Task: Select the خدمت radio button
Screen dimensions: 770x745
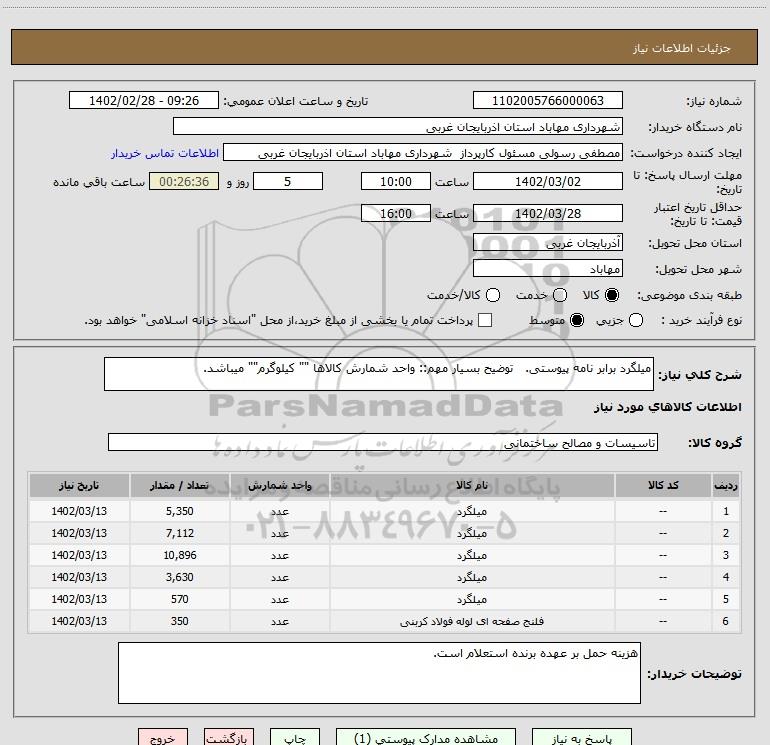Action: pos(560,295)
